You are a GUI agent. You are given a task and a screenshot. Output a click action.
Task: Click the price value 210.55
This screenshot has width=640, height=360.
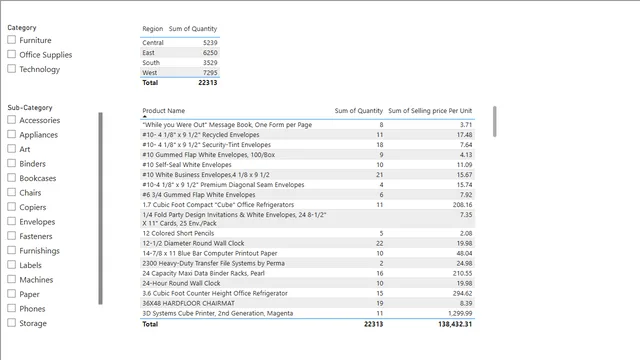point(462,273)
